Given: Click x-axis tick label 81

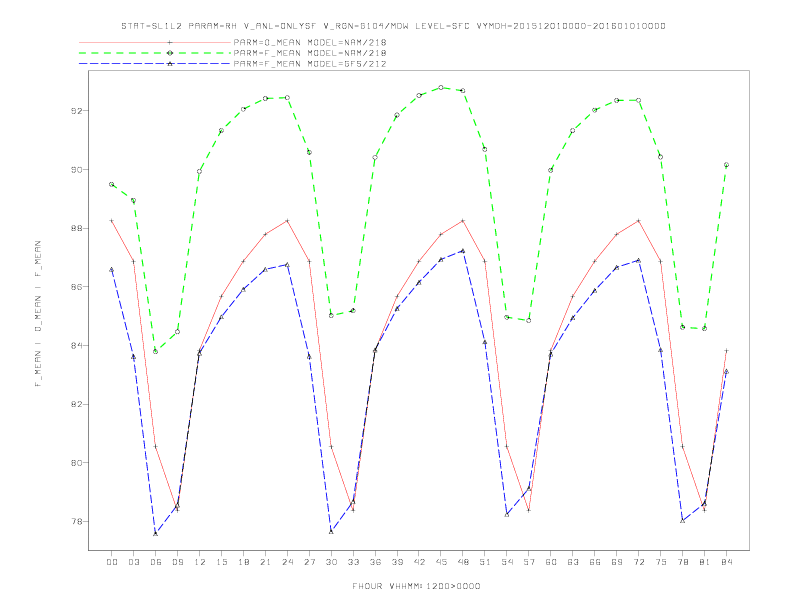Looking at the screenshot, I should coord(705,562).
